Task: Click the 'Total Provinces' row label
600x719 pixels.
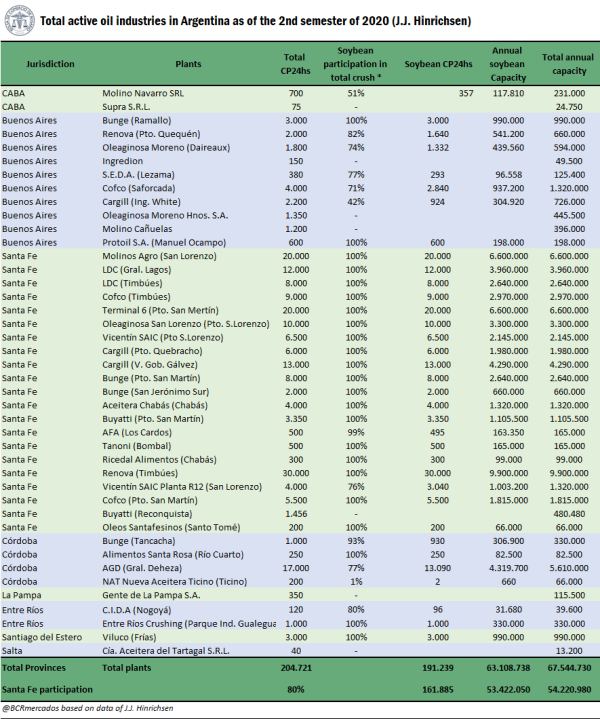Action: (x=33, y=668)
